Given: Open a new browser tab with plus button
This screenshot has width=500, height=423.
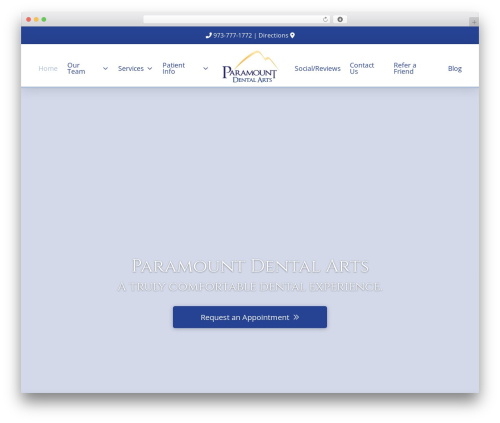Looking at the screenshot, I should pos(474,22).
